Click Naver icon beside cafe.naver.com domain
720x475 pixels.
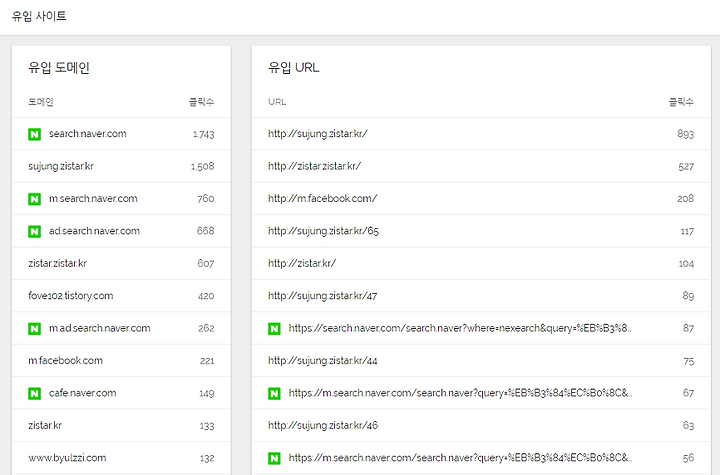tap(34, 393)
